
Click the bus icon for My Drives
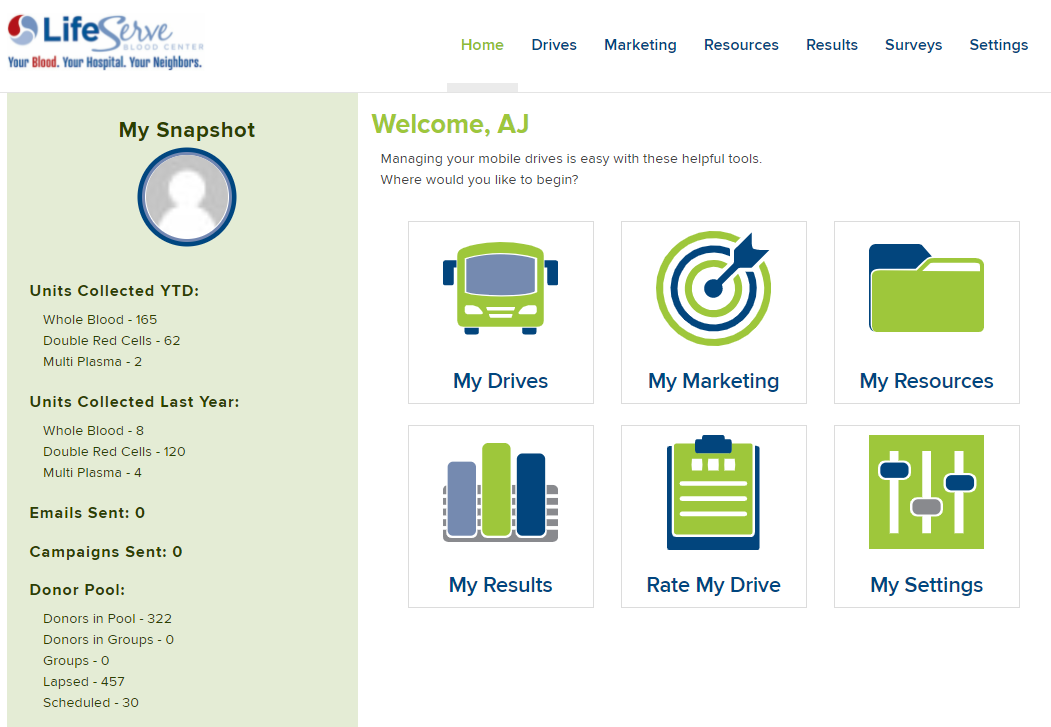click(500, 286)
